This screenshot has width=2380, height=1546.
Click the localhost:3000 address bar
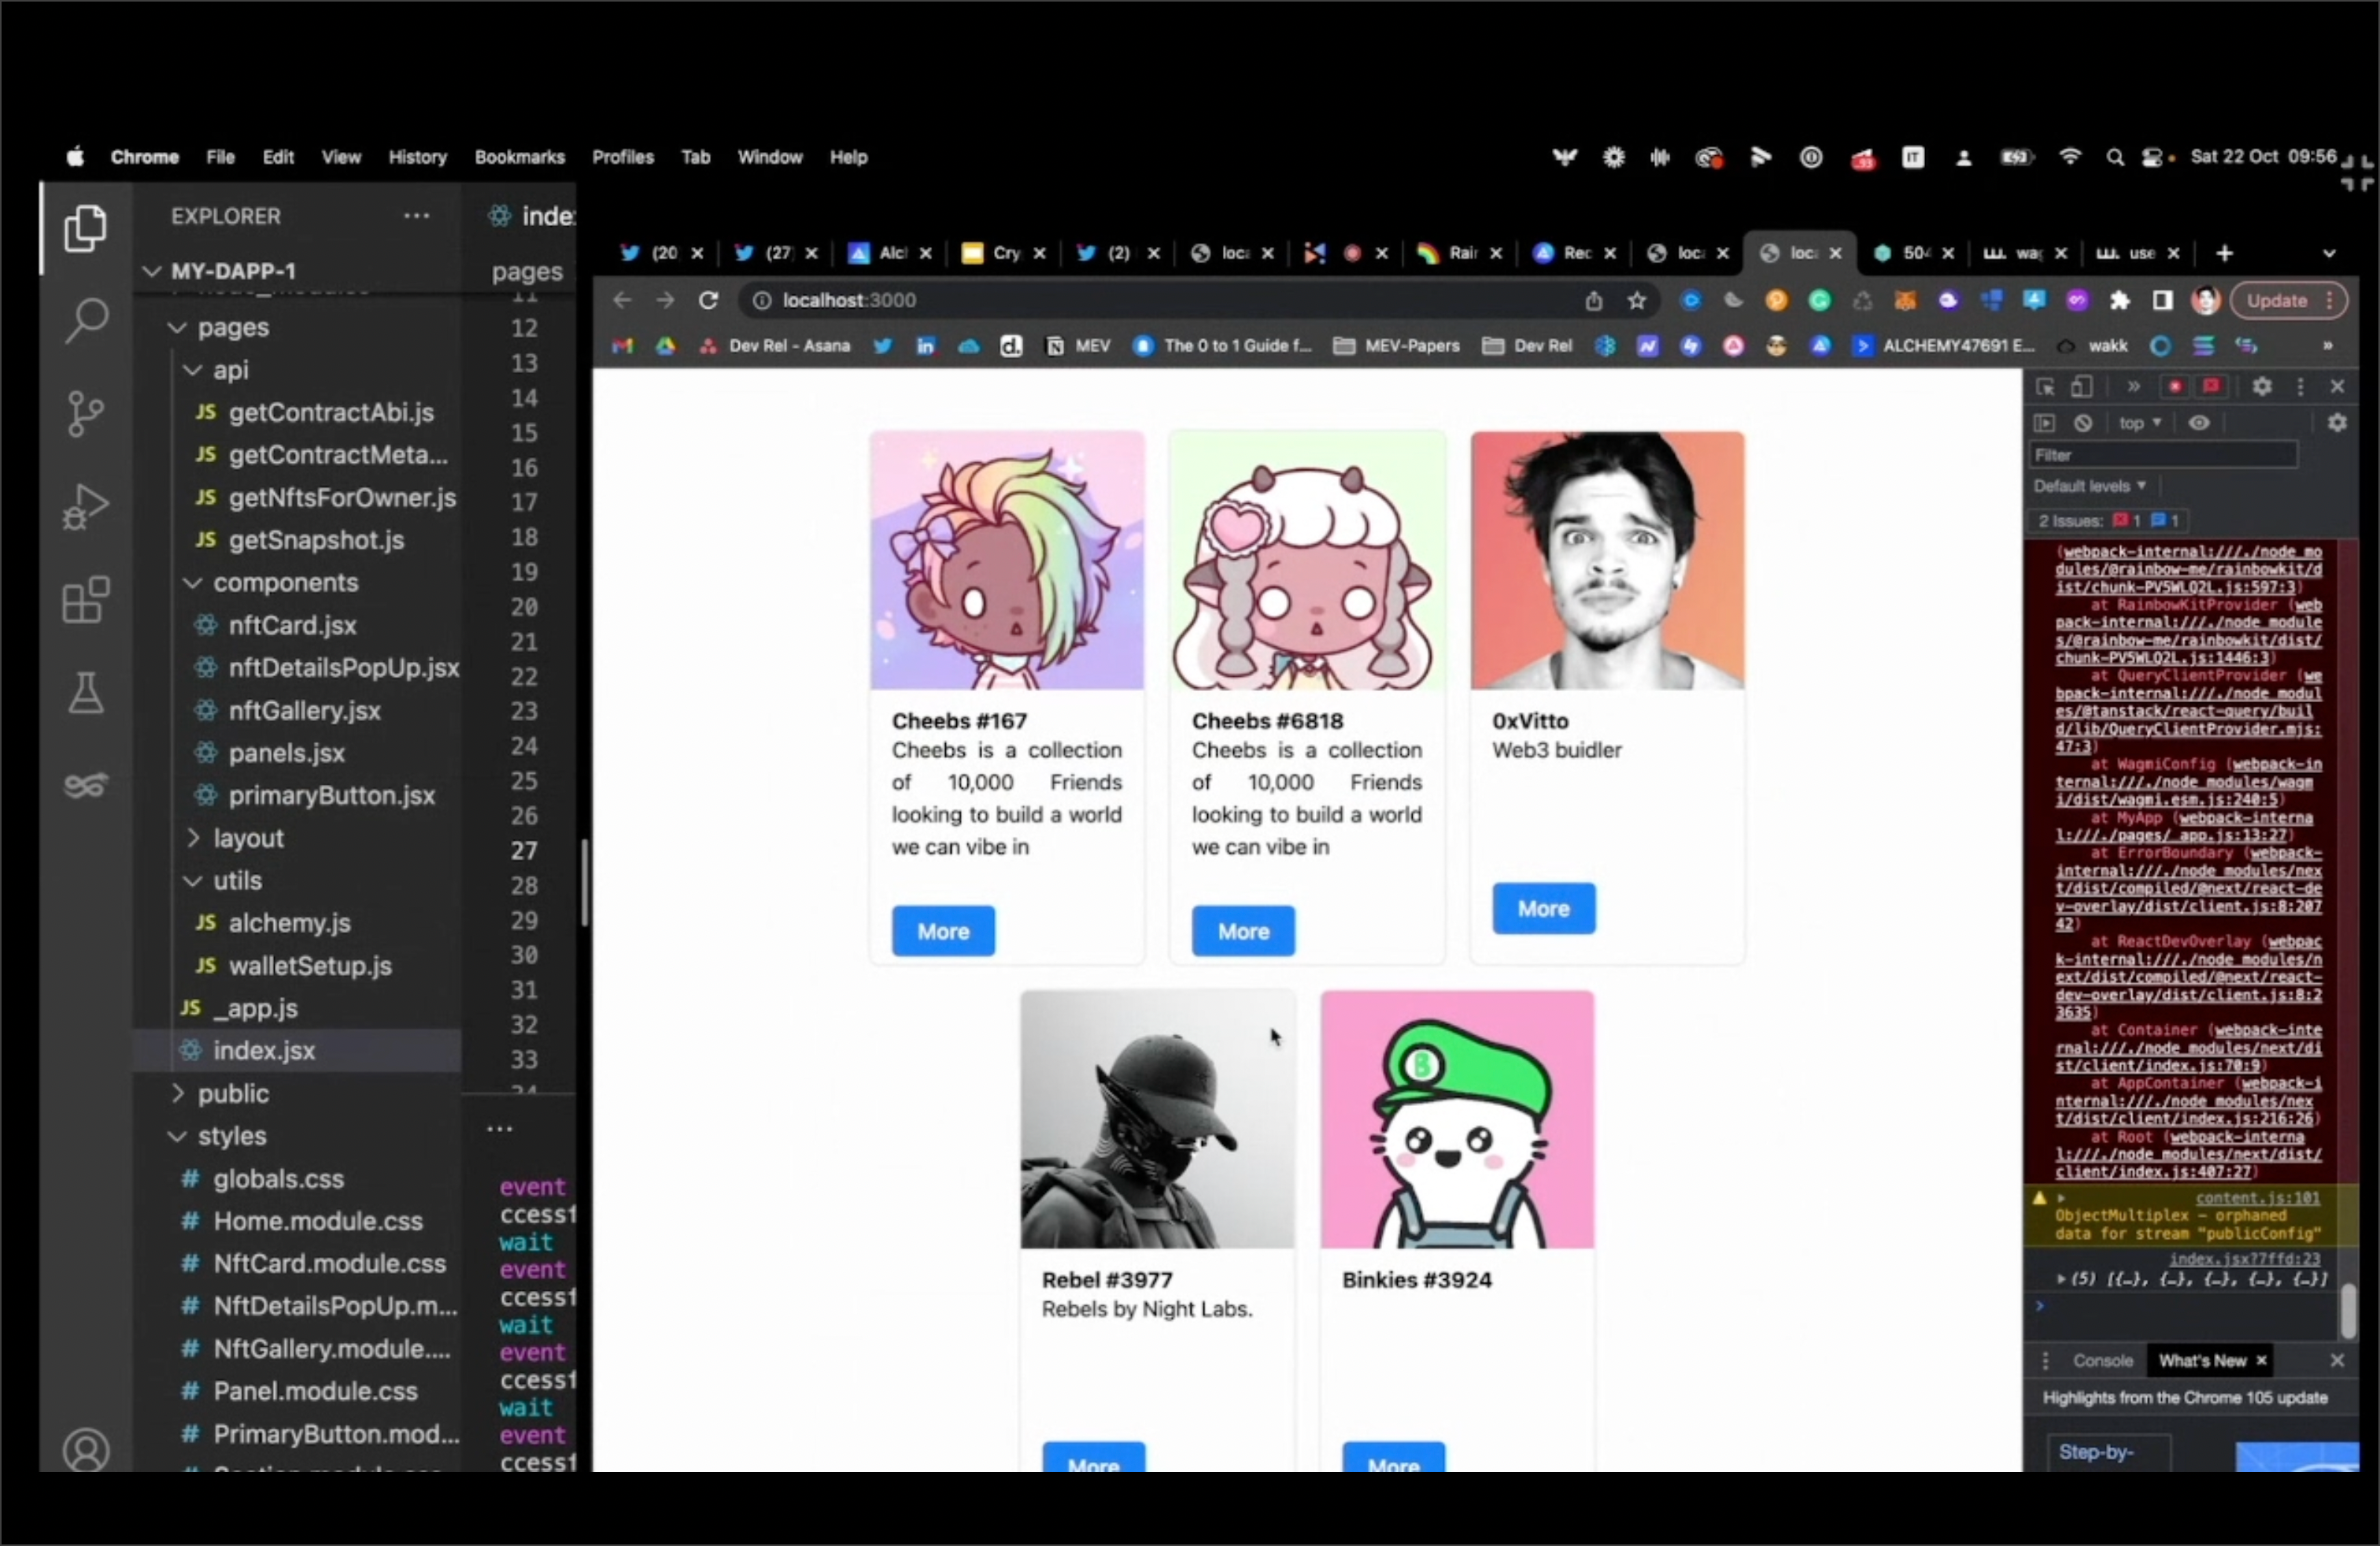[x=1160, y=300]
